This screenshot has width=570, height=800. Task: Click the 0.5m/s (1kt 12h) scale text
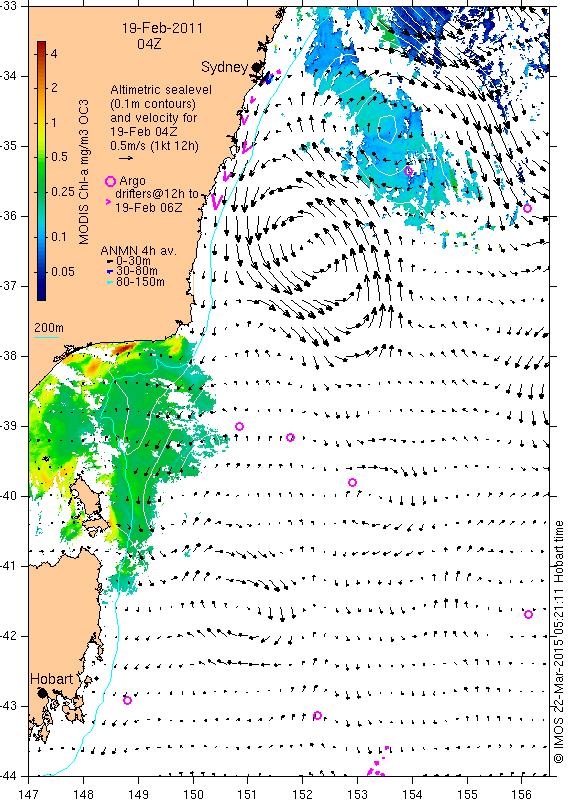[x=154, y=145]
